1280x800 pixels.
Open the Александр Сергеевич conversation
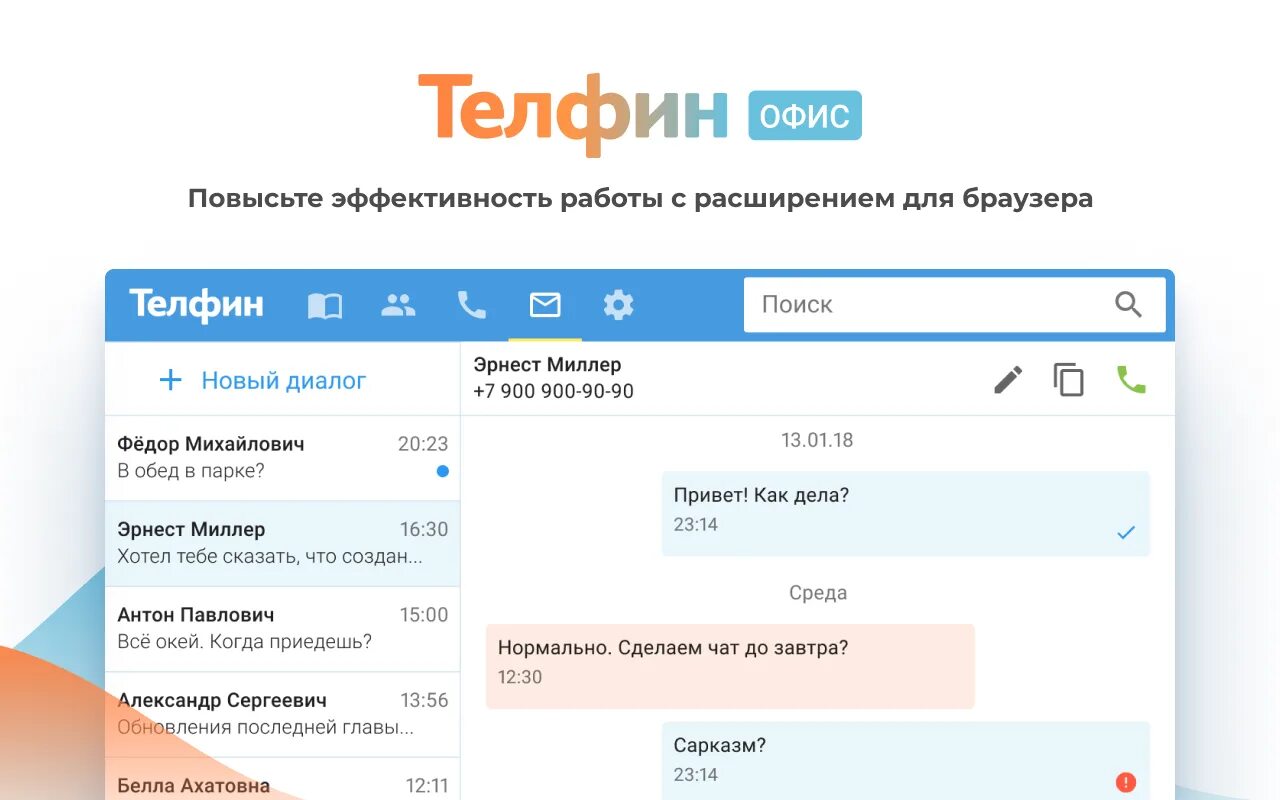282,714
